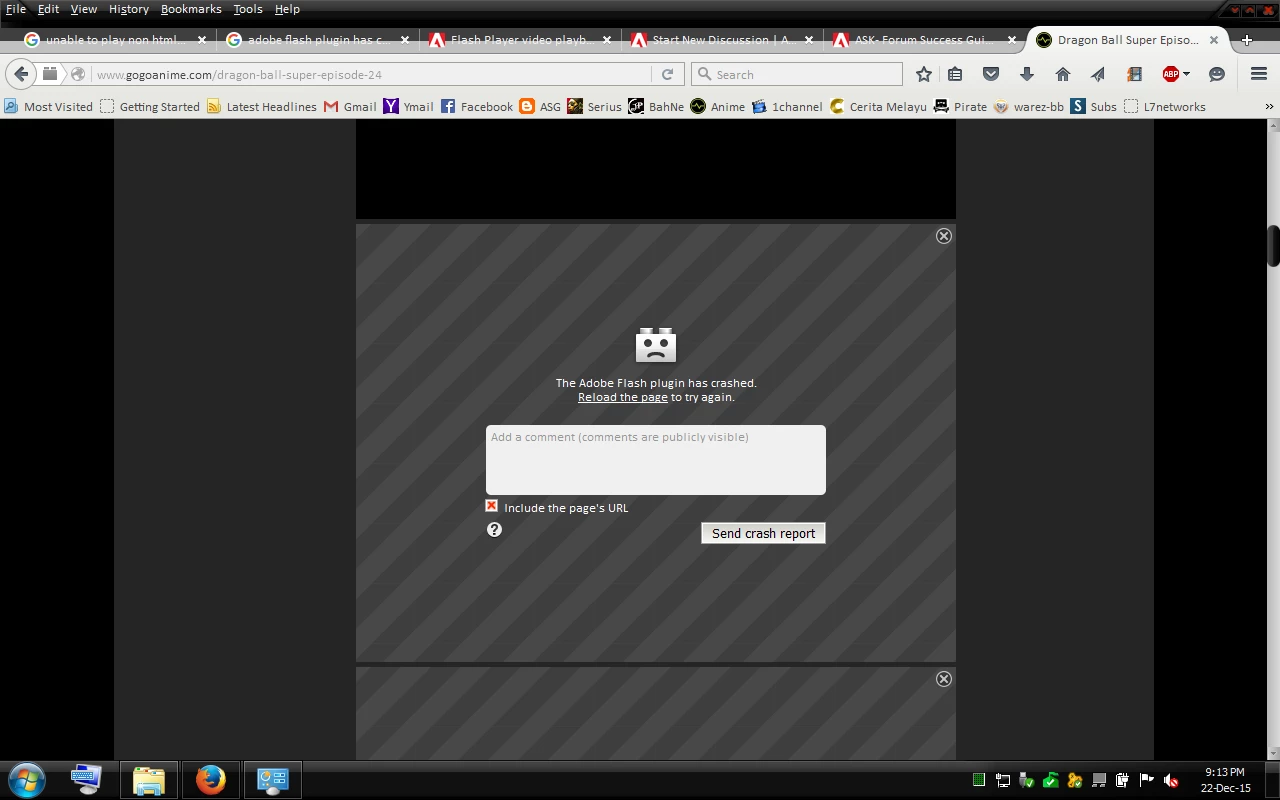The height and width of the screenshot is (800, 1280).
Task: Click the page vertical scrollbar thumb
Action: click(x=1273, y=246)
